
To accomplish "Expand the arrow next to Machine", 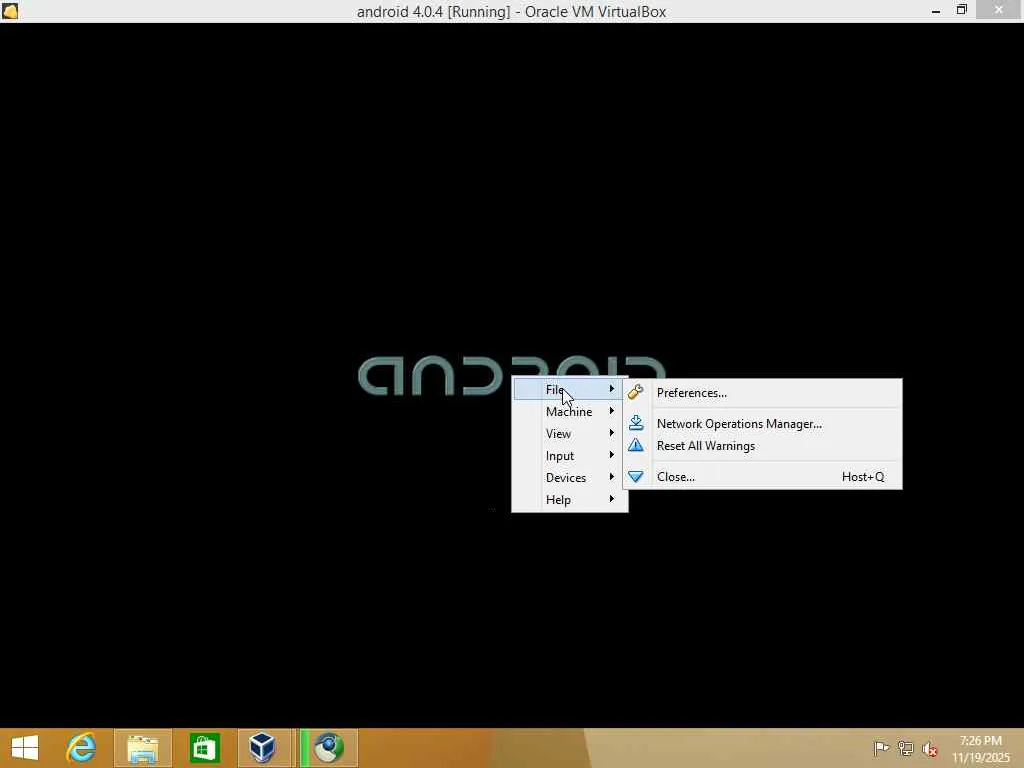I will coord(612,411).
